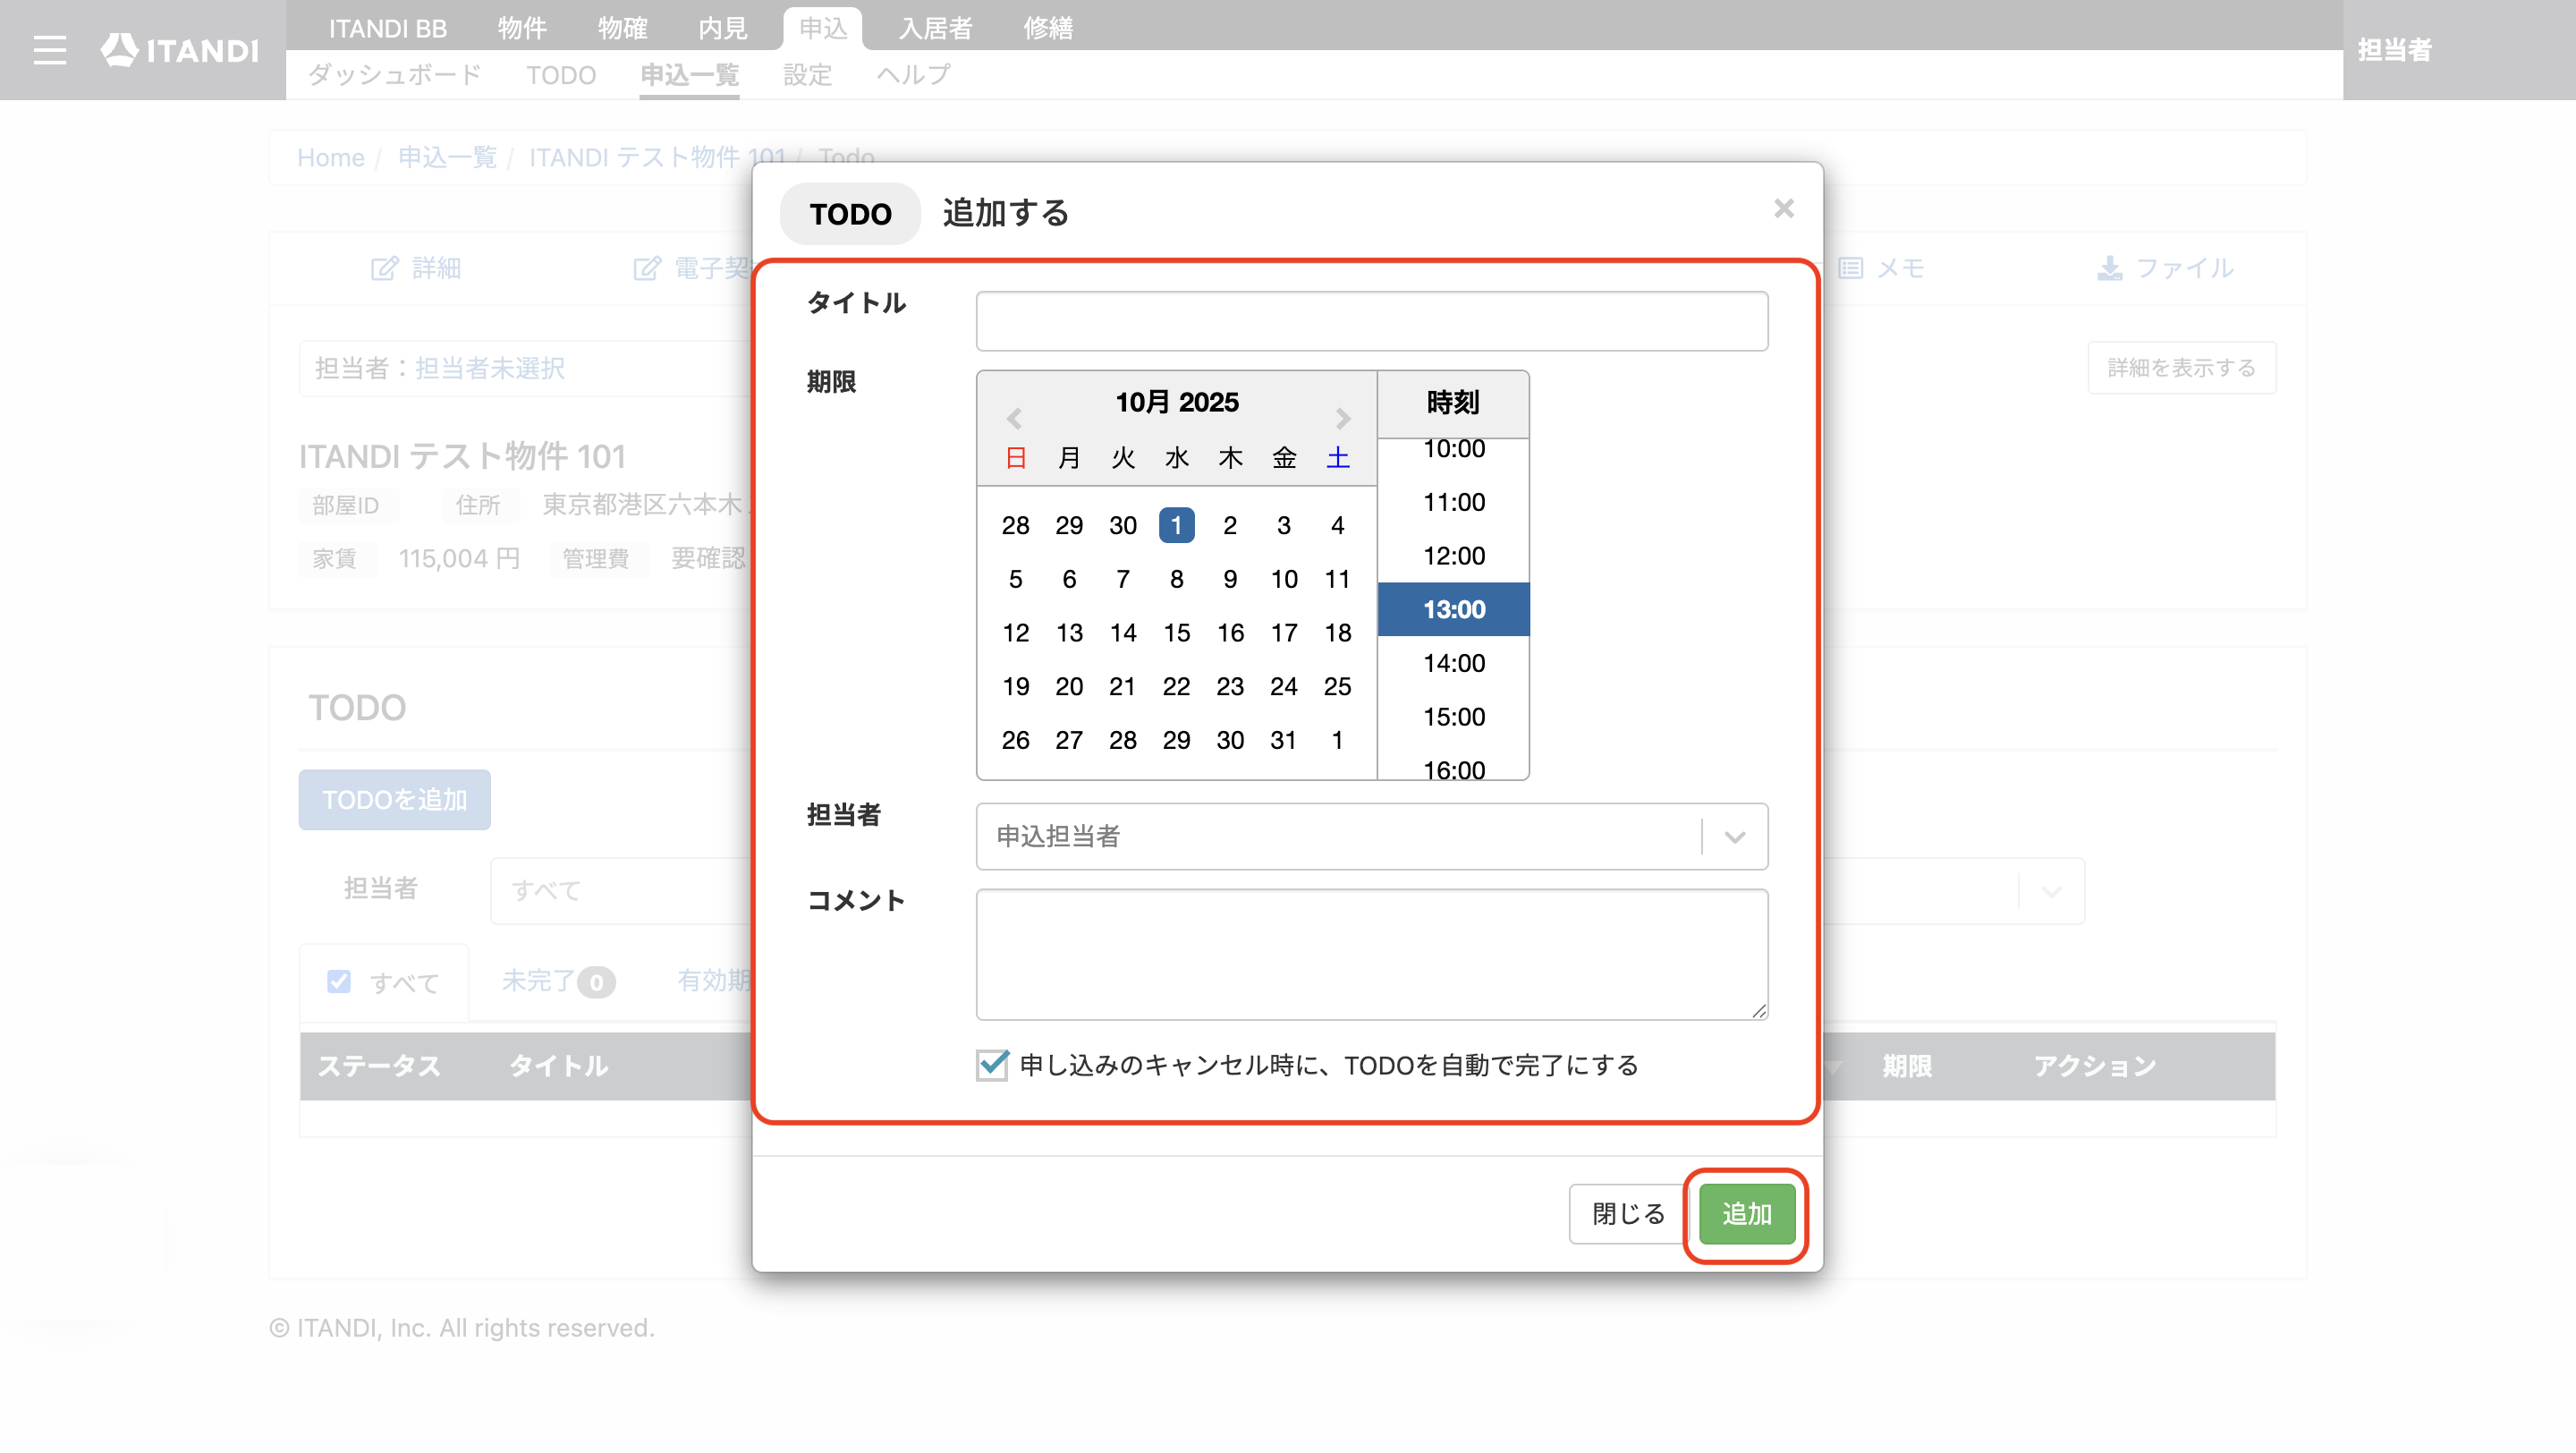The image size is (2576, 1453).
Task: Click the 詳細 edit icon tab
Action: click(x=415, y=268)
